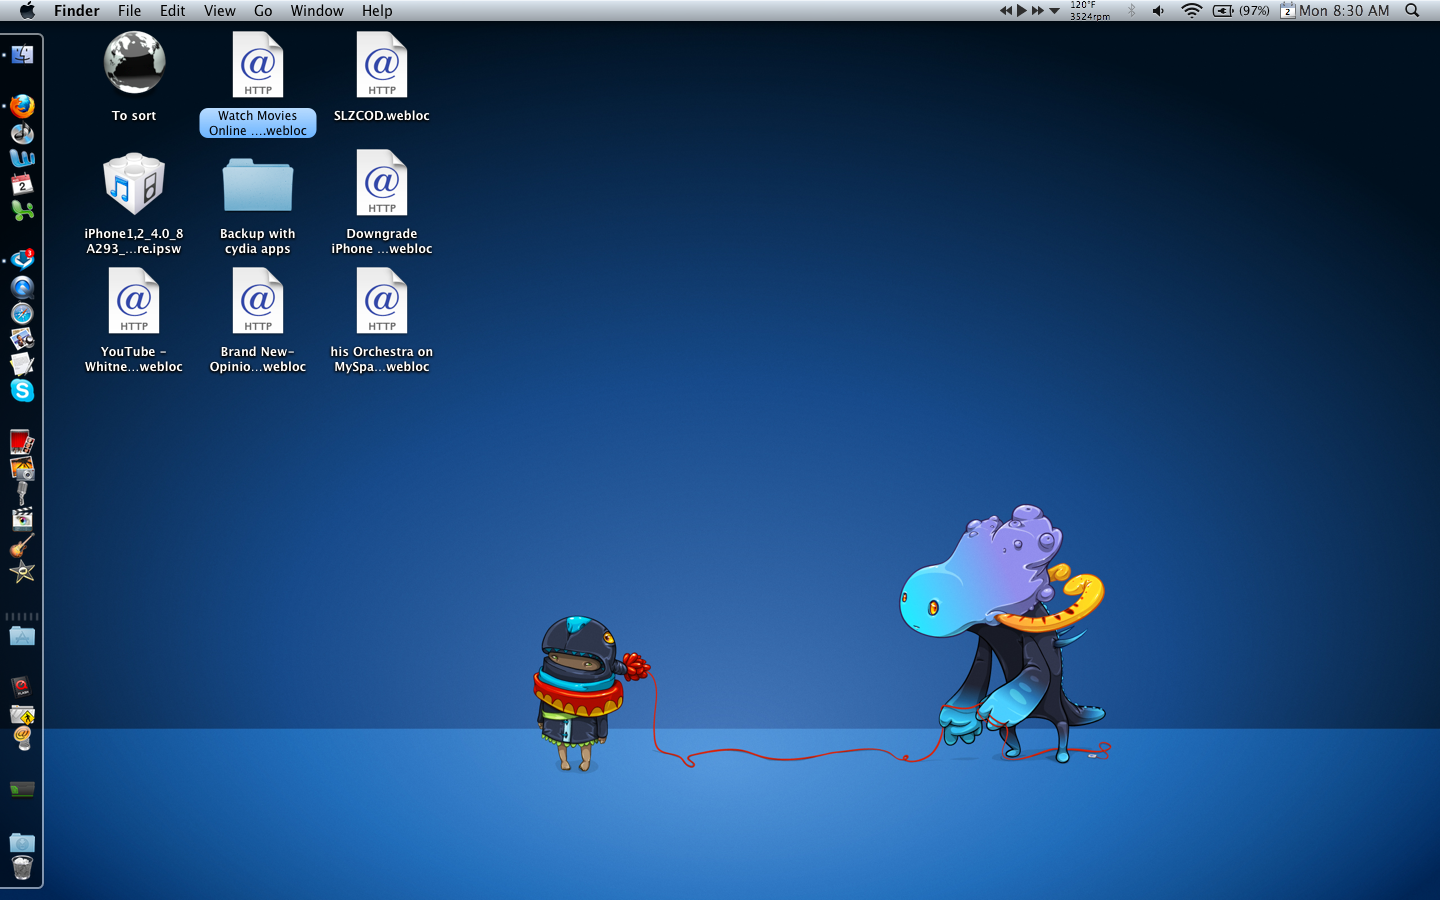1440x900 pixels.
Task: Launch Firefox from the dock
Action: (x=22, y=106)
